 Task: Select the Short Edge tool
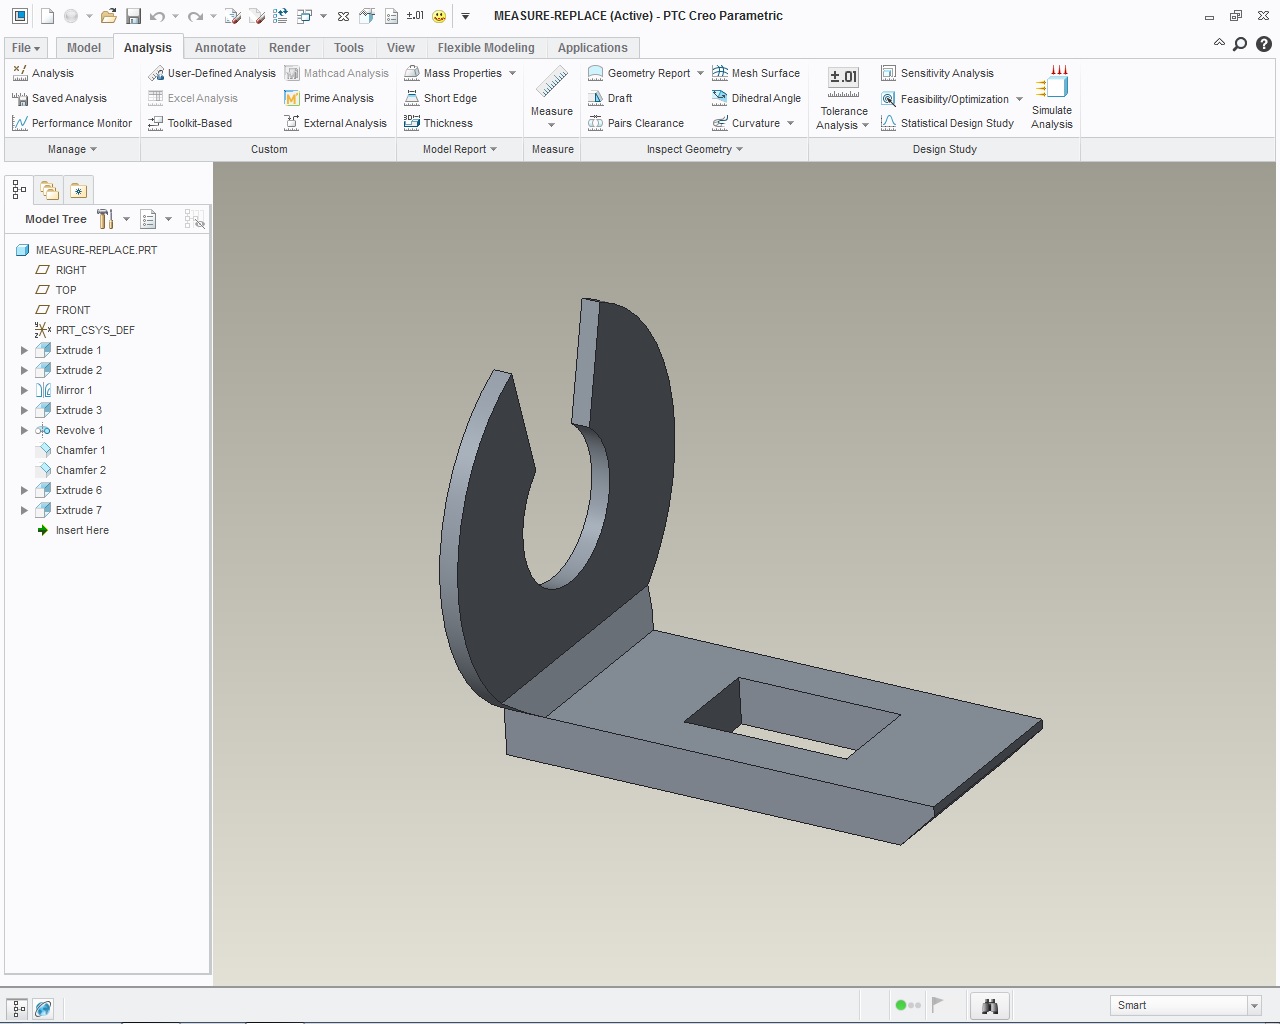coord(440,98)
